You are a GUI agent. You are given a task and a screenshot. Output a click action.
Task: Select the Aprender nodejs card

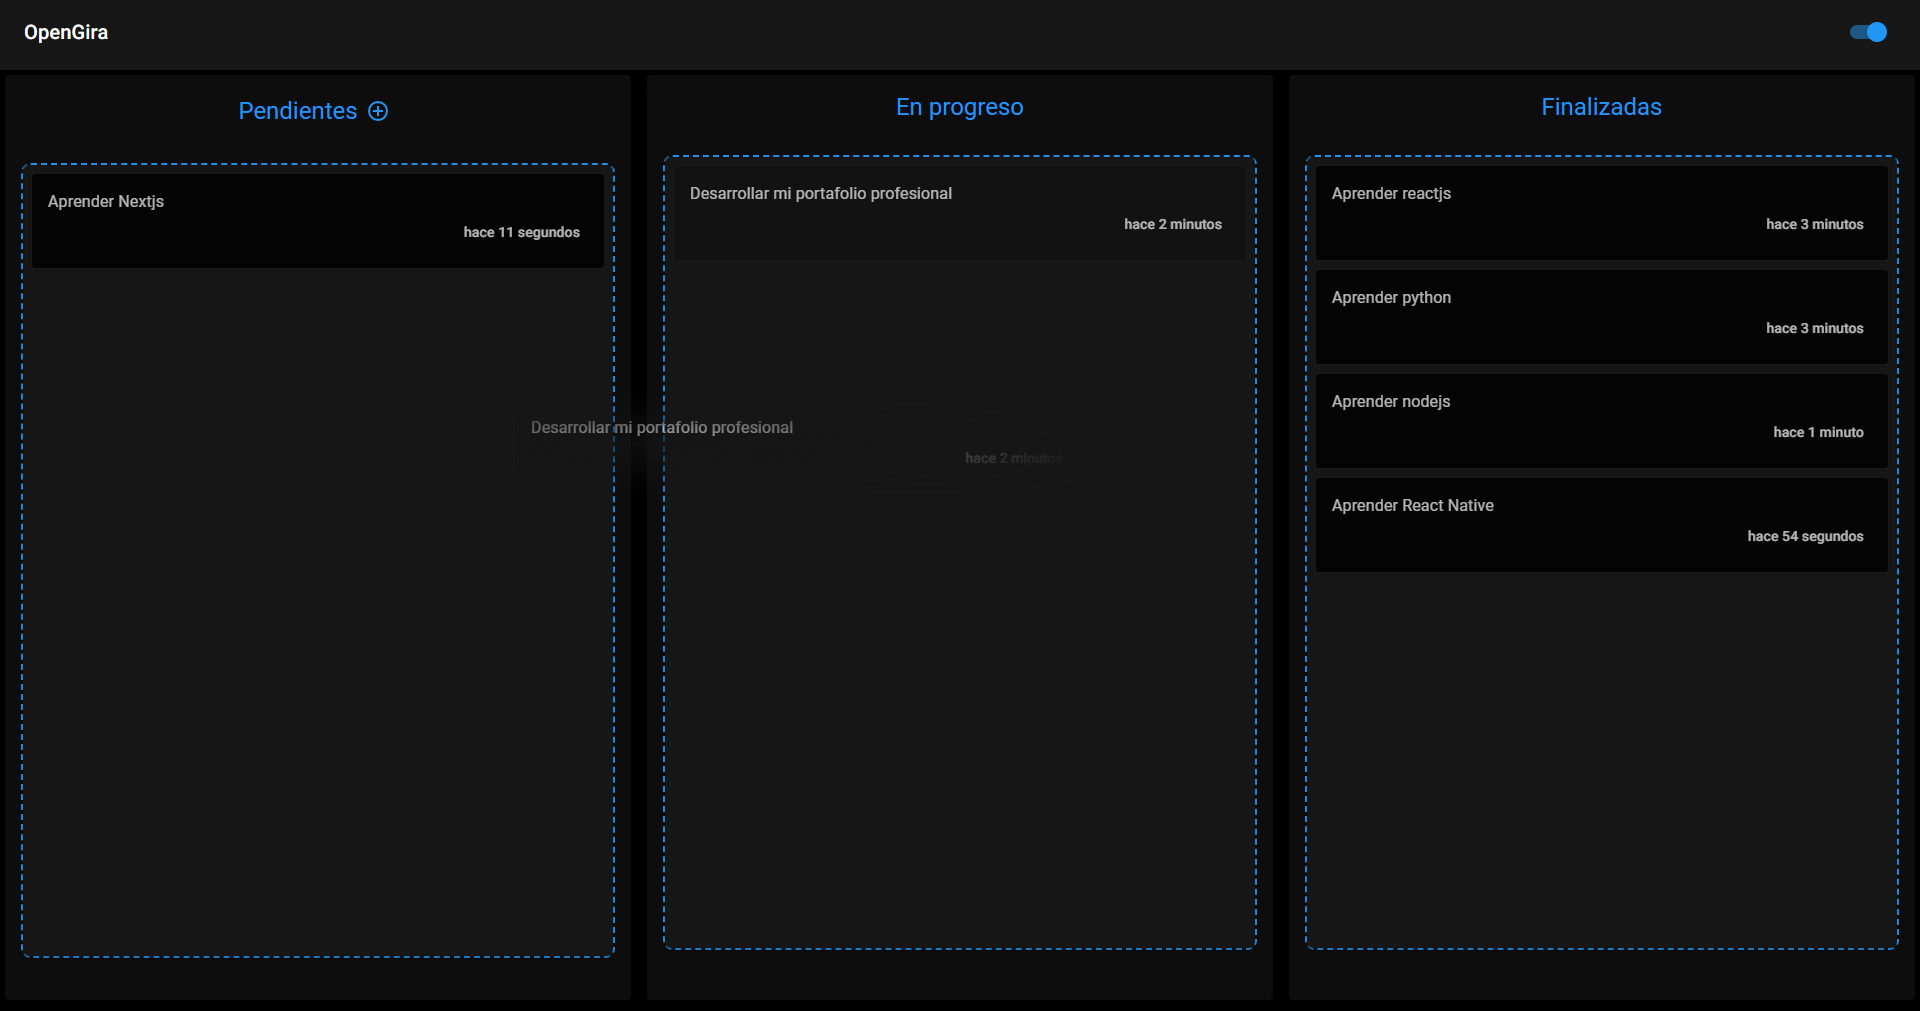[1601, 421]
